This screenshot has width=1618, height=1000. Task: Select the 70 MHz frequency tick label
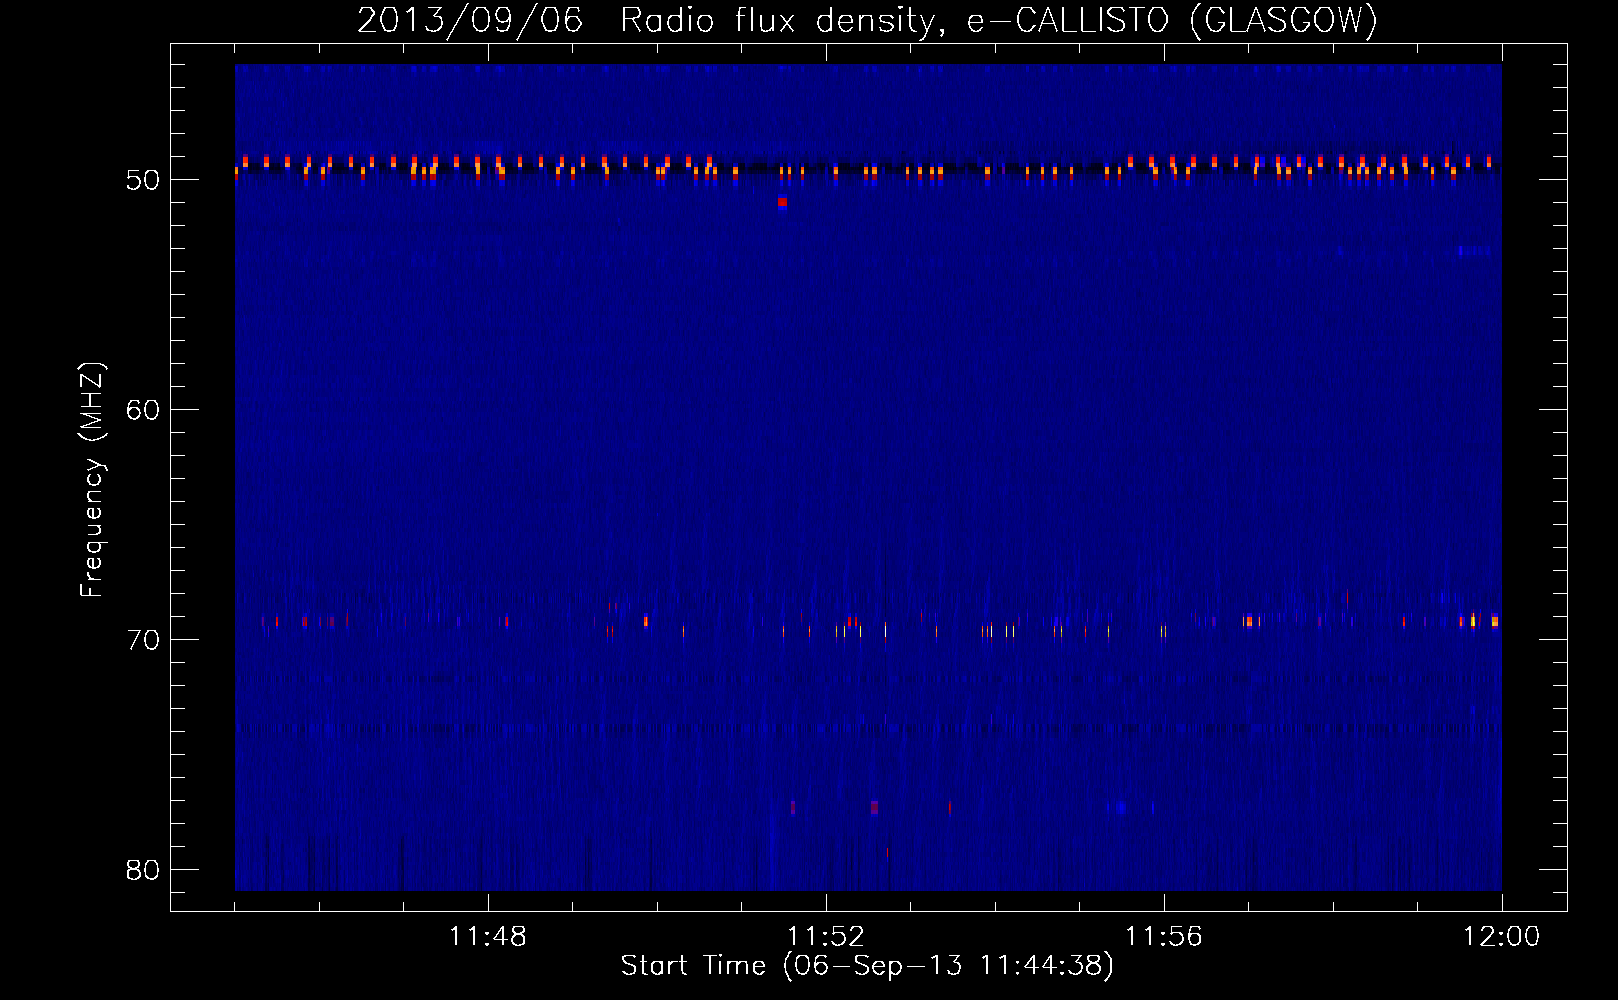pyautogui.click(x=143, y=640)
